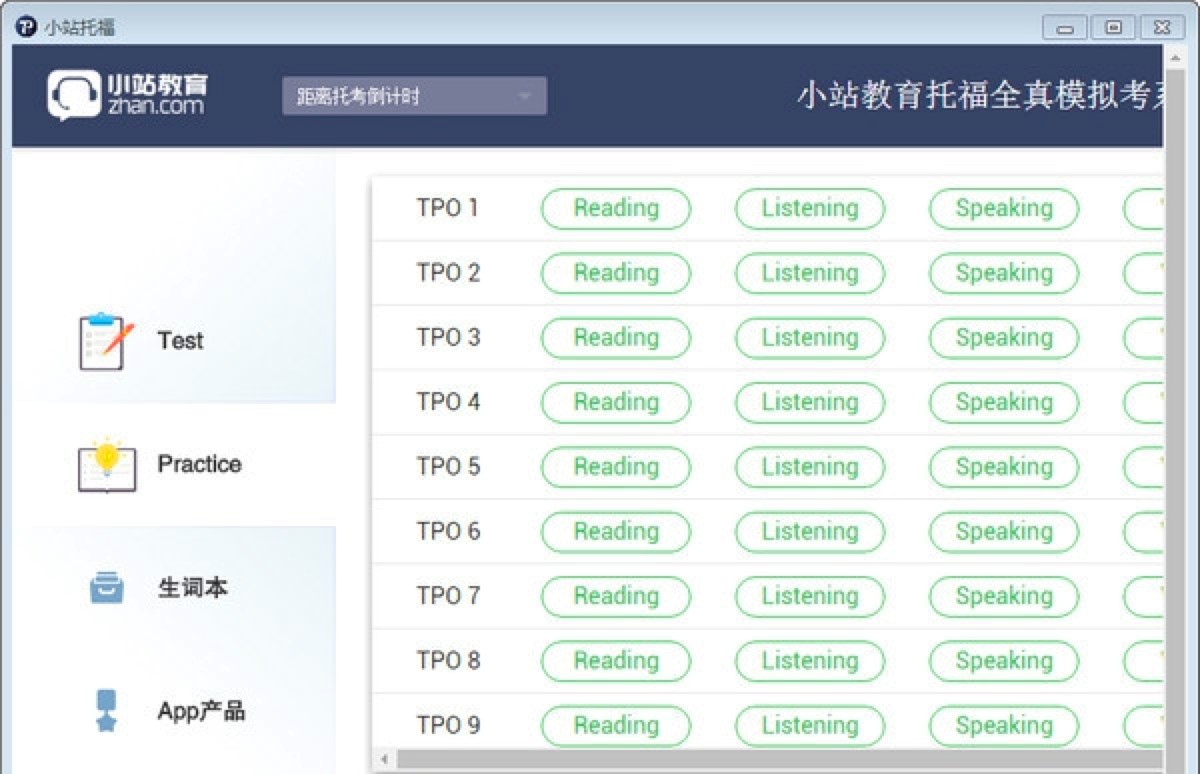This screenshot has height=774, width=1200.
Task: Click the TPO 8 row label
Action: (x=448, y=661)
